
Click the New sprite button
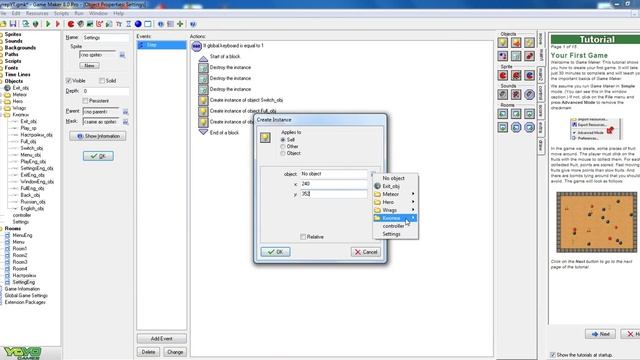pyautogui.click(x=89, y=65)
